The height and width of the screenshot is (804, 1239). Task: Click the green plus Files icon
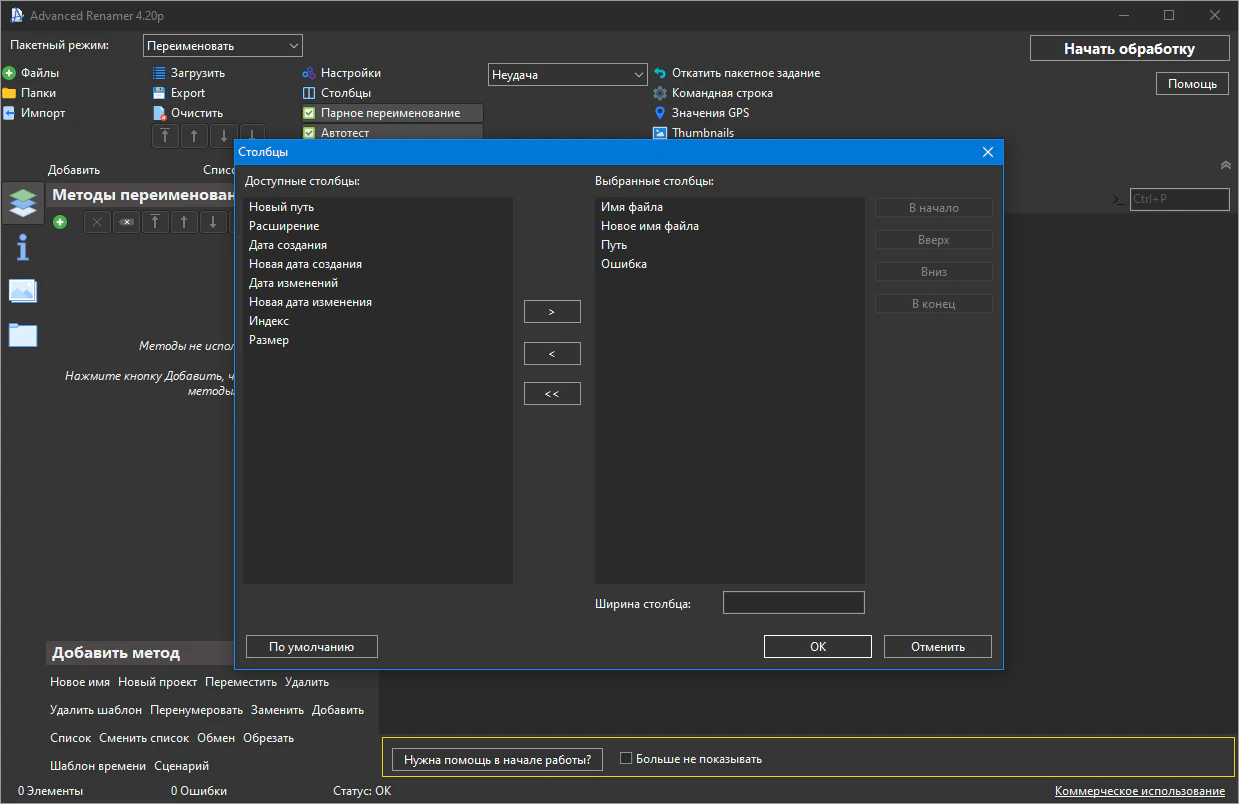(9, 73)
